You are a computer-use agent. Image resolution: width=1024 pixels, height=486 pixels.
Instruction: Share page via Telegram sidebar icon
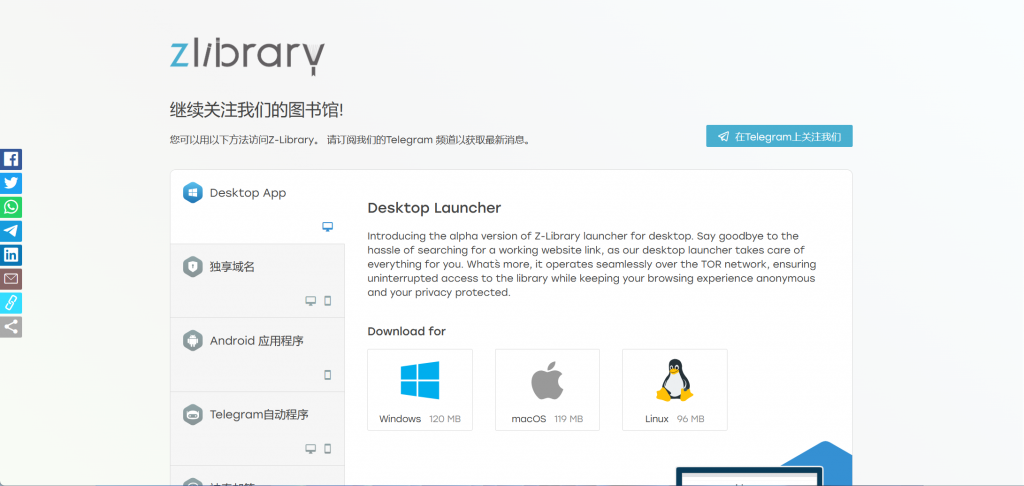click(x=10, y=231)
